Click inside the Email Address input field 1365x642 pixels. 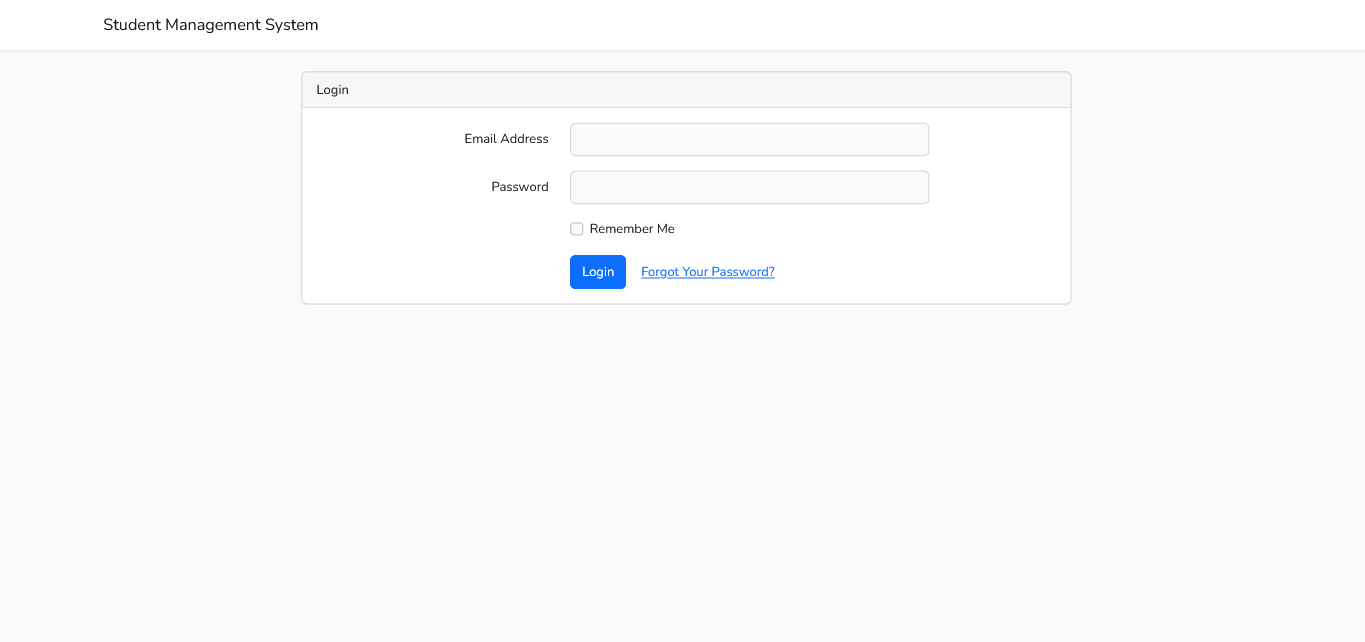click(x=748, y=139)
